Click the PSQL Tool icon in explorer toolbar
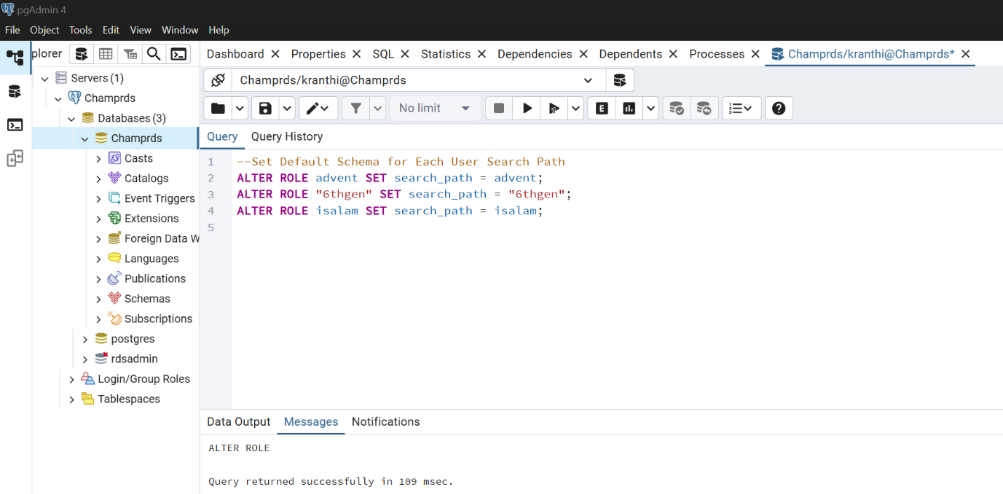The width and height of the screenshot is (1003, 494). point(178,54)
